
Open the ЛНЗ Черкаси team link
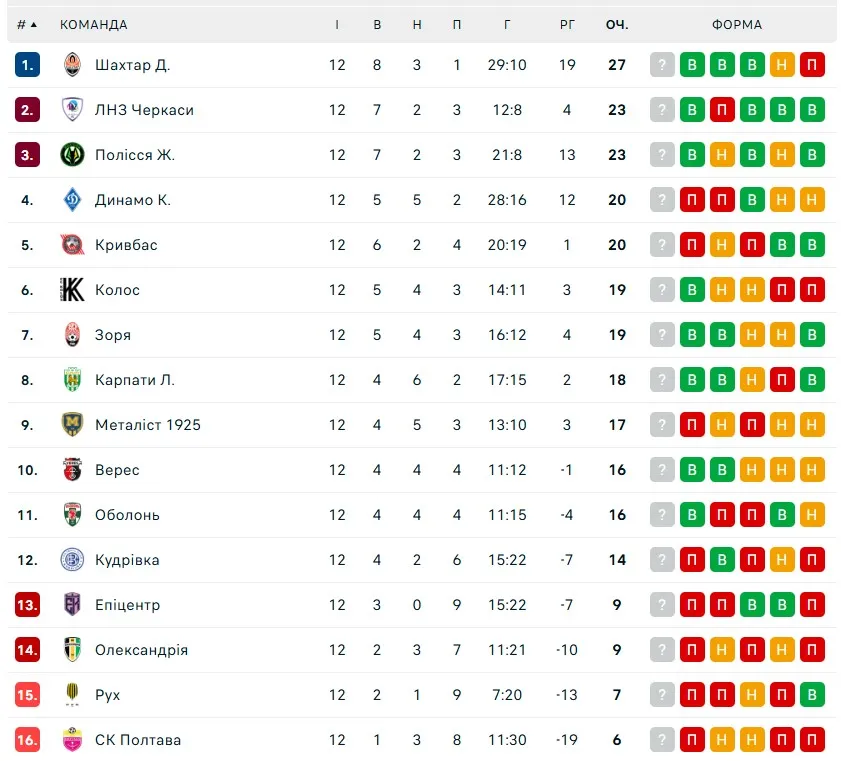(x=144, y=110)
